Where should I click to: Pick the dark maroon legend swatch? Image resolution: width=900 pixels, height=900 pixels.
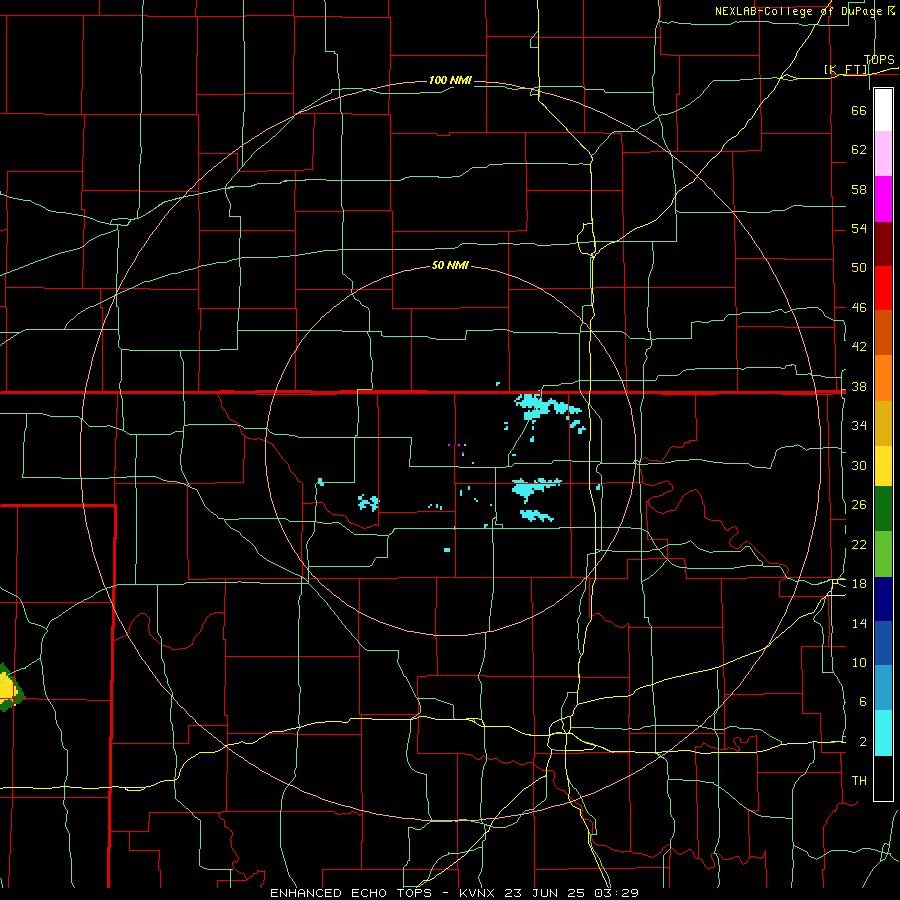coord(883,244)
